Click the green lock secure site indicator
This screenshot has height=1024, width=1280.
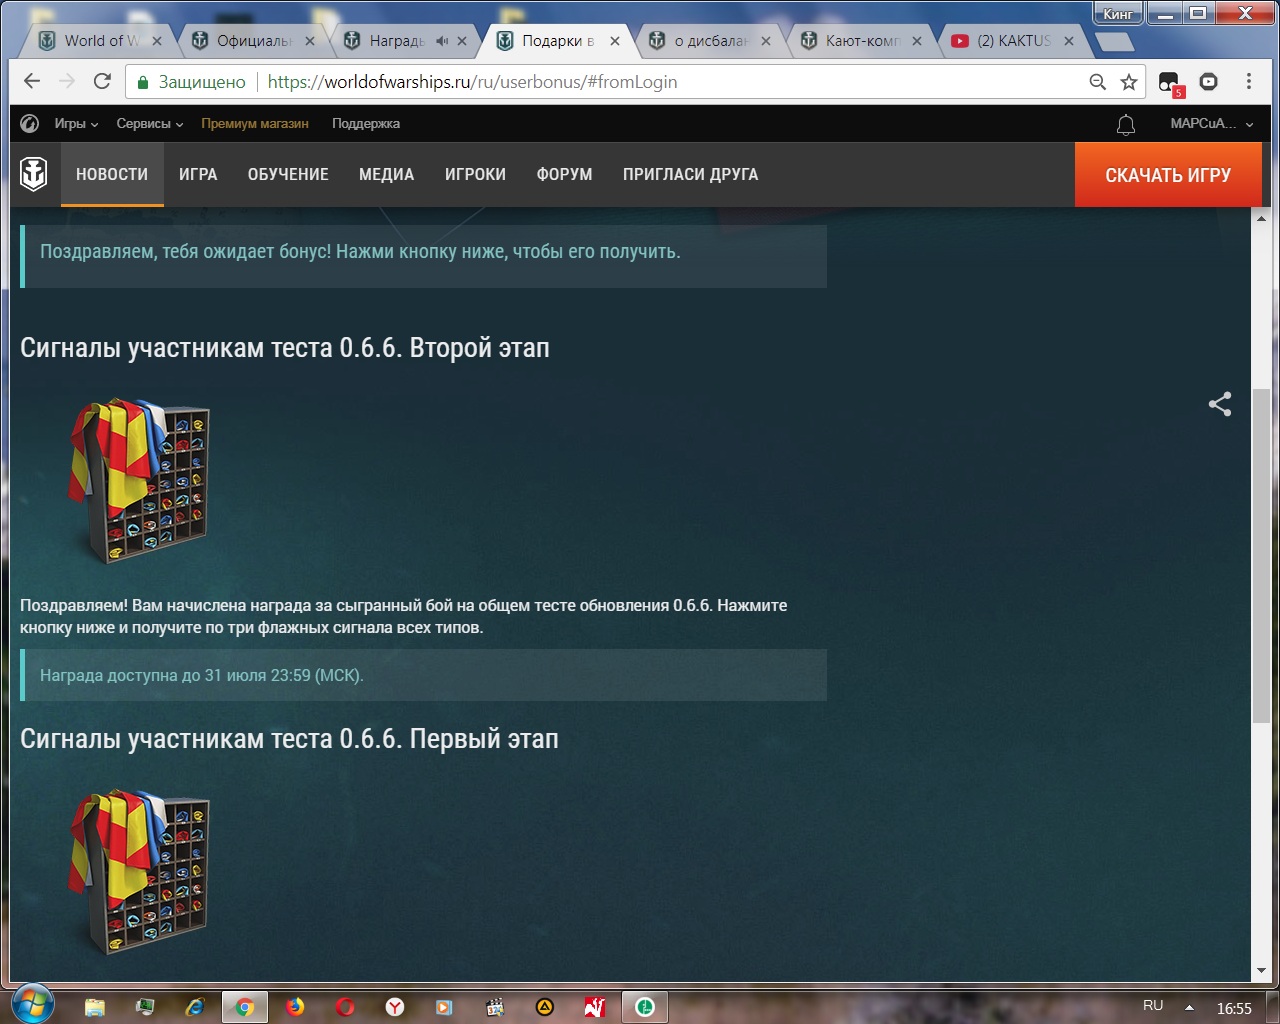tap(143, 82)
